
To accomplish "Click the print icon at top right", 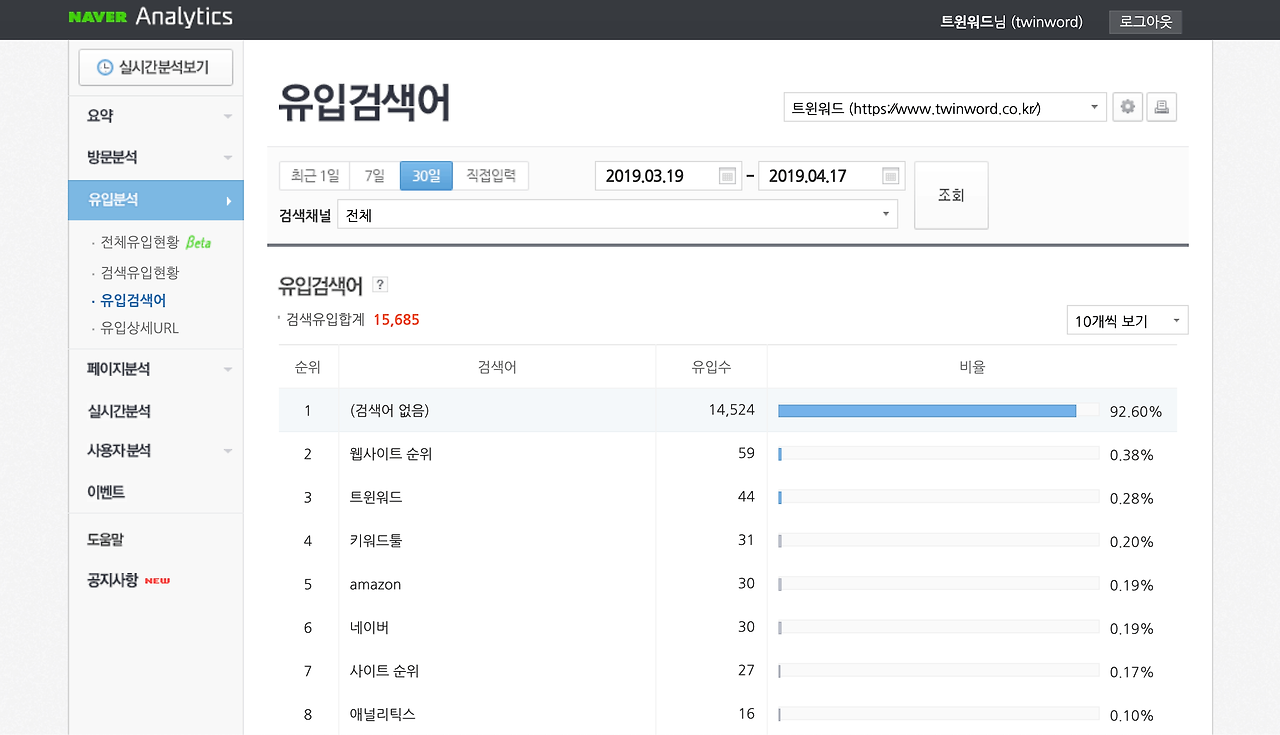I will 1161,107.
